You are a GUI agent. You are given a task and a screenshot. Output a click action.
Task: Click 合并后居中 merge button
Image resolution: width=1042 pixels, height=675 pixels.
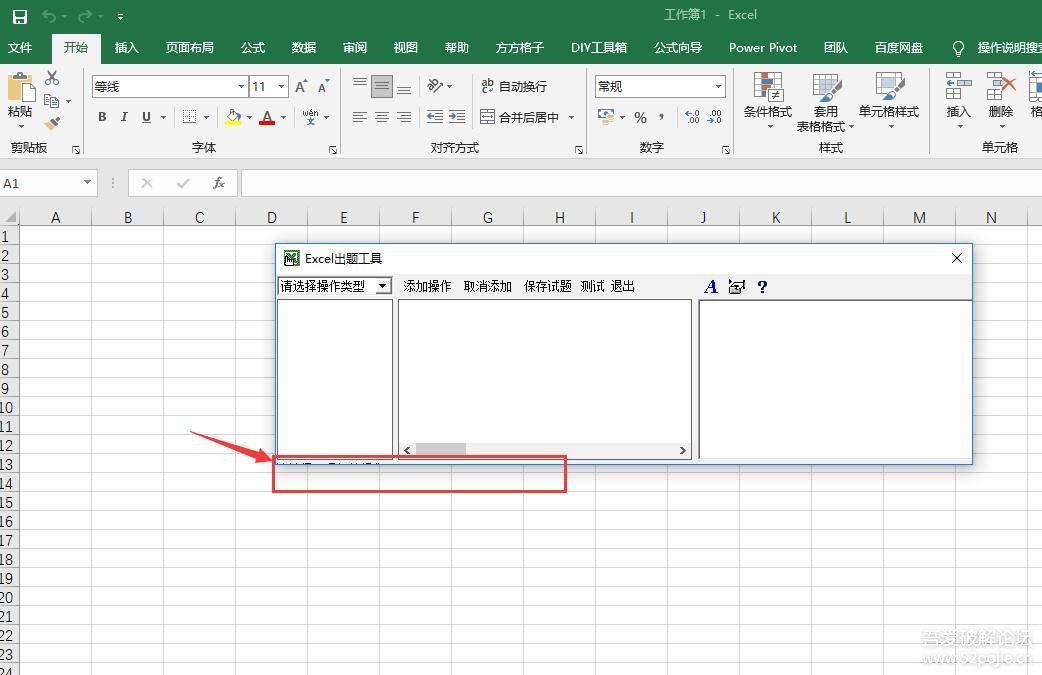pos(520,118)
